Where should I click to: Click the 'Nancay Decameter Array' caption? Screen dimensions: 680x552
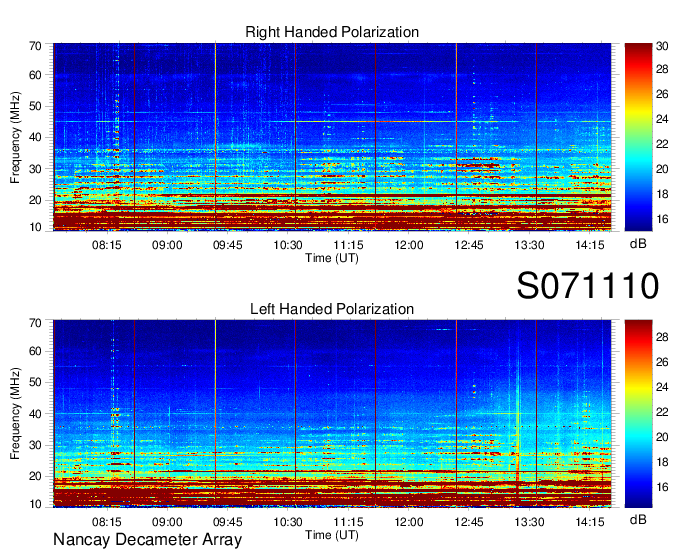(147, 540)
